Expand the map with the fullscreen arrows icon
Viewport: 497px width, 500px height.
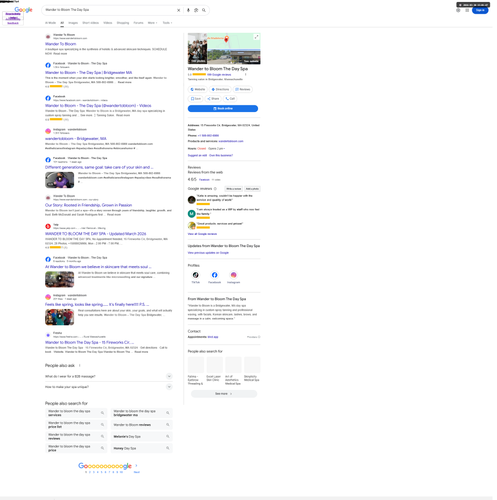point(256,37)
